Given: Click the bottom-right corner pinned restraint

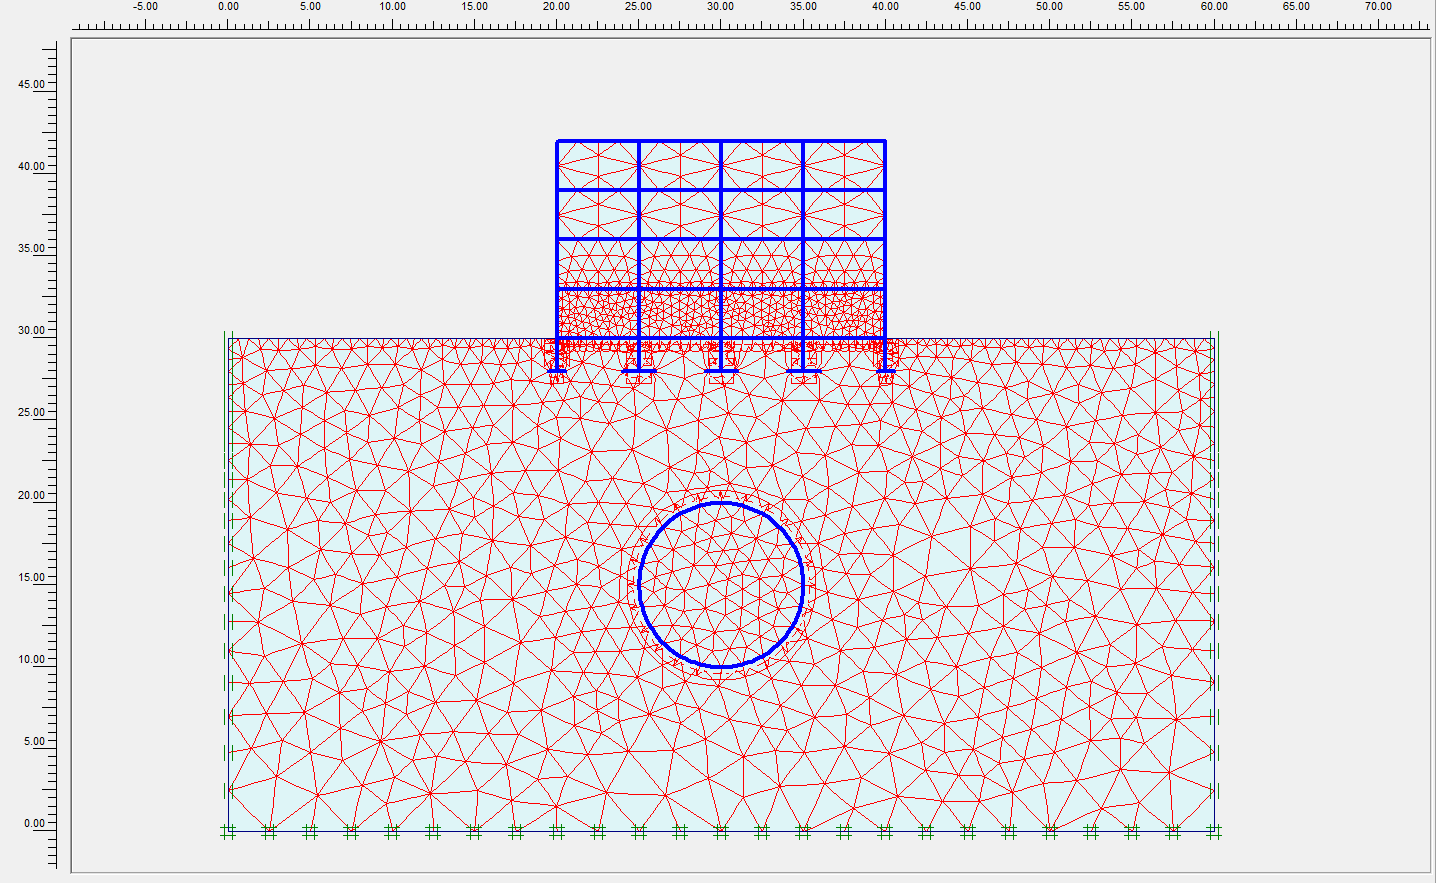Looking at the screenshot, I should pyautogui.click(x=1214, y=830).
